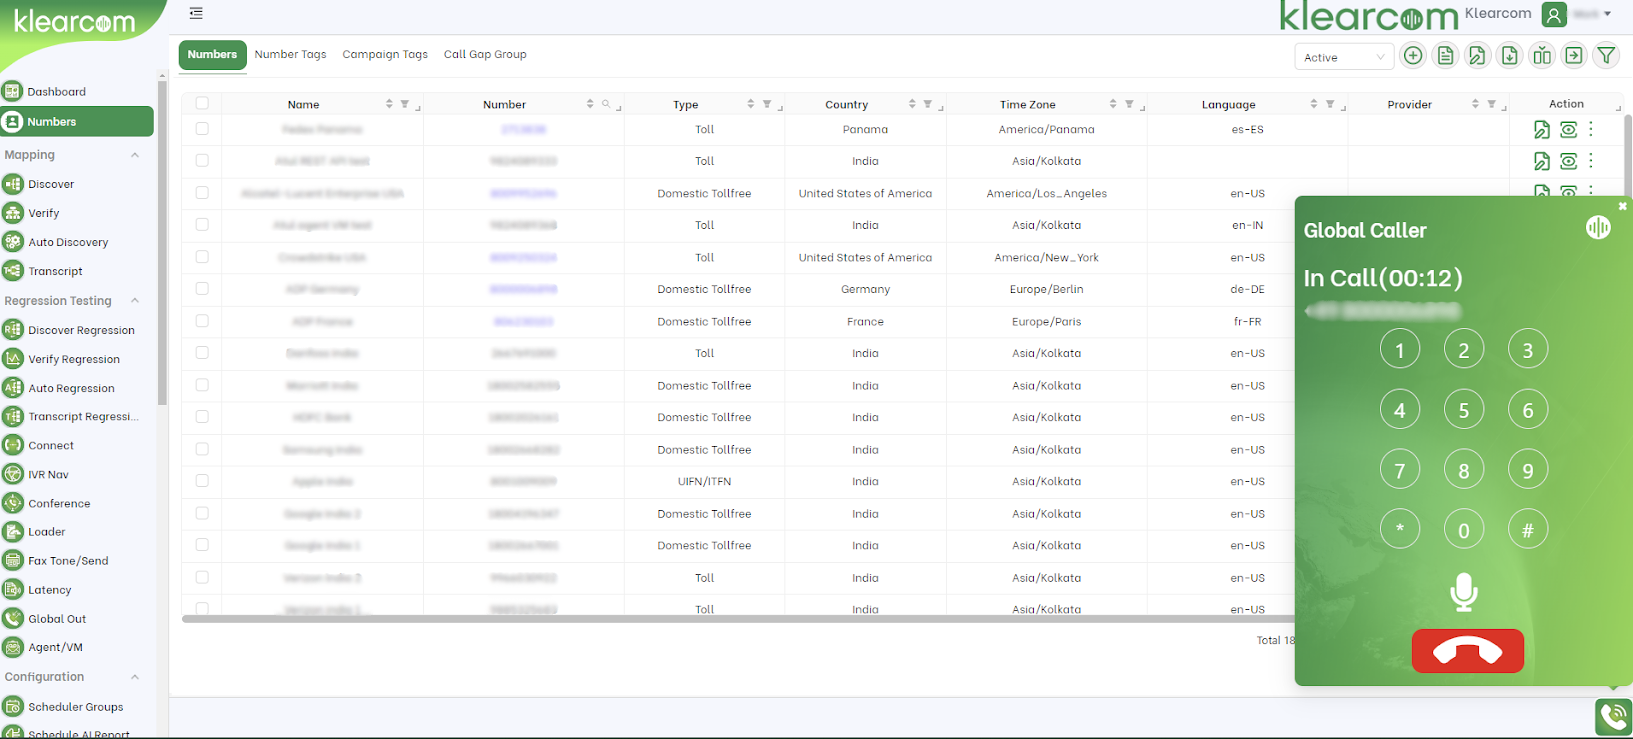The image size is (1633, 739).
Task: Switch to the Number Tags tab
Action: [290, 54]
